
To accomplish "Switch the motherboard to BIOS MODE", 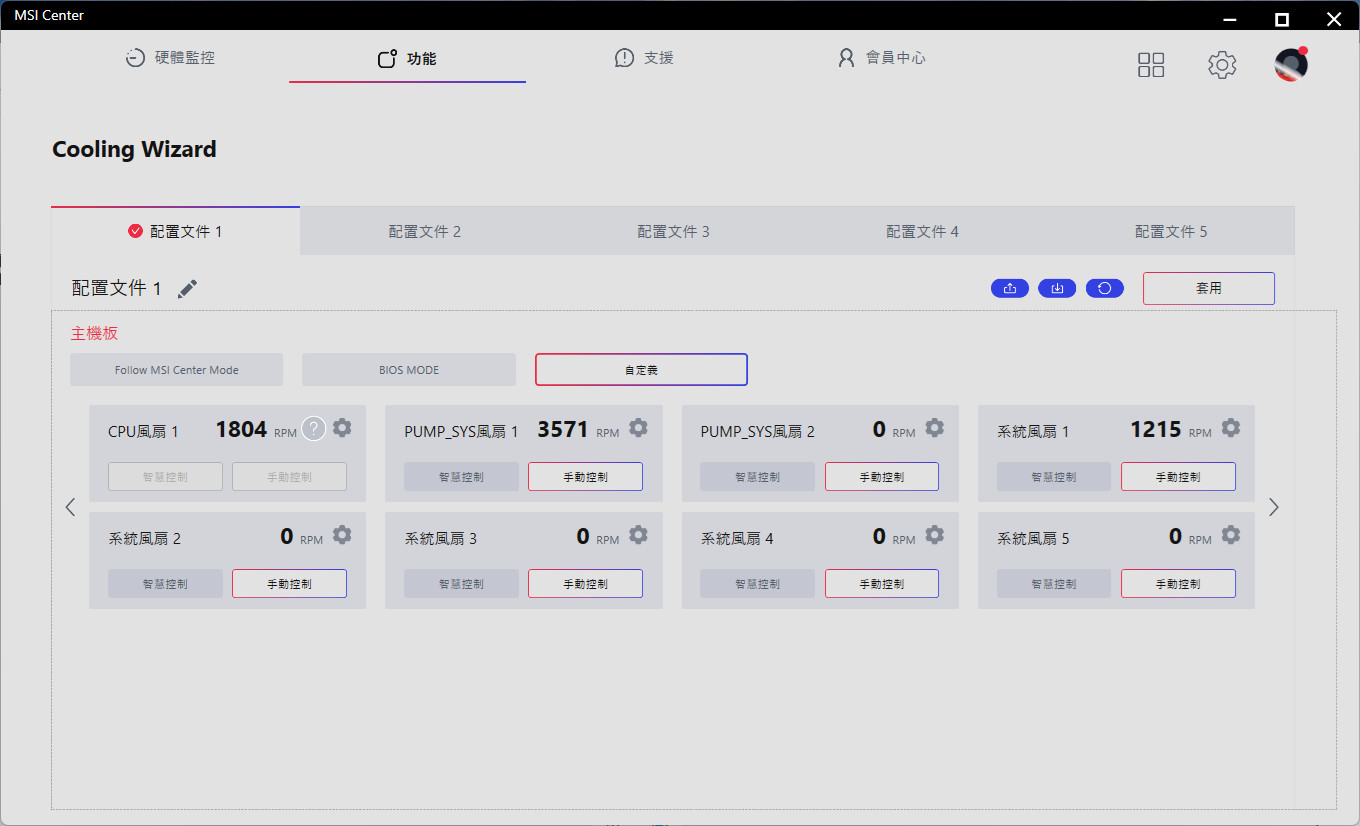I will (x=409, y=370).
